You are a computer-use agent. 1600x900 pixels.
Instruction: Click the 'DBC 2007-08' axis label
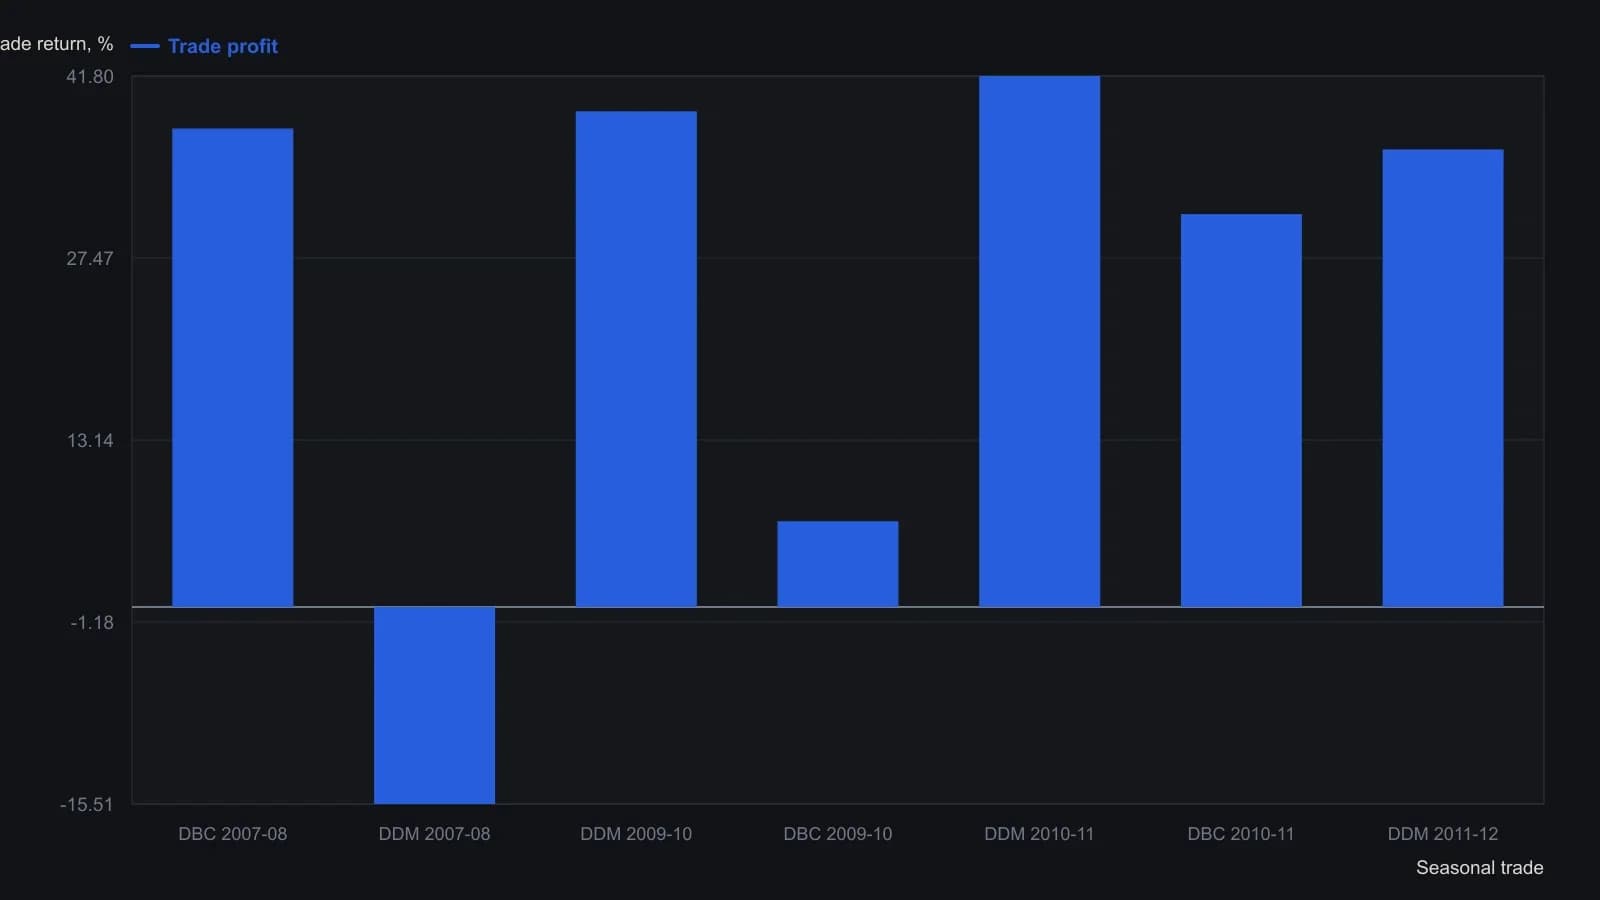click(233, 834)
